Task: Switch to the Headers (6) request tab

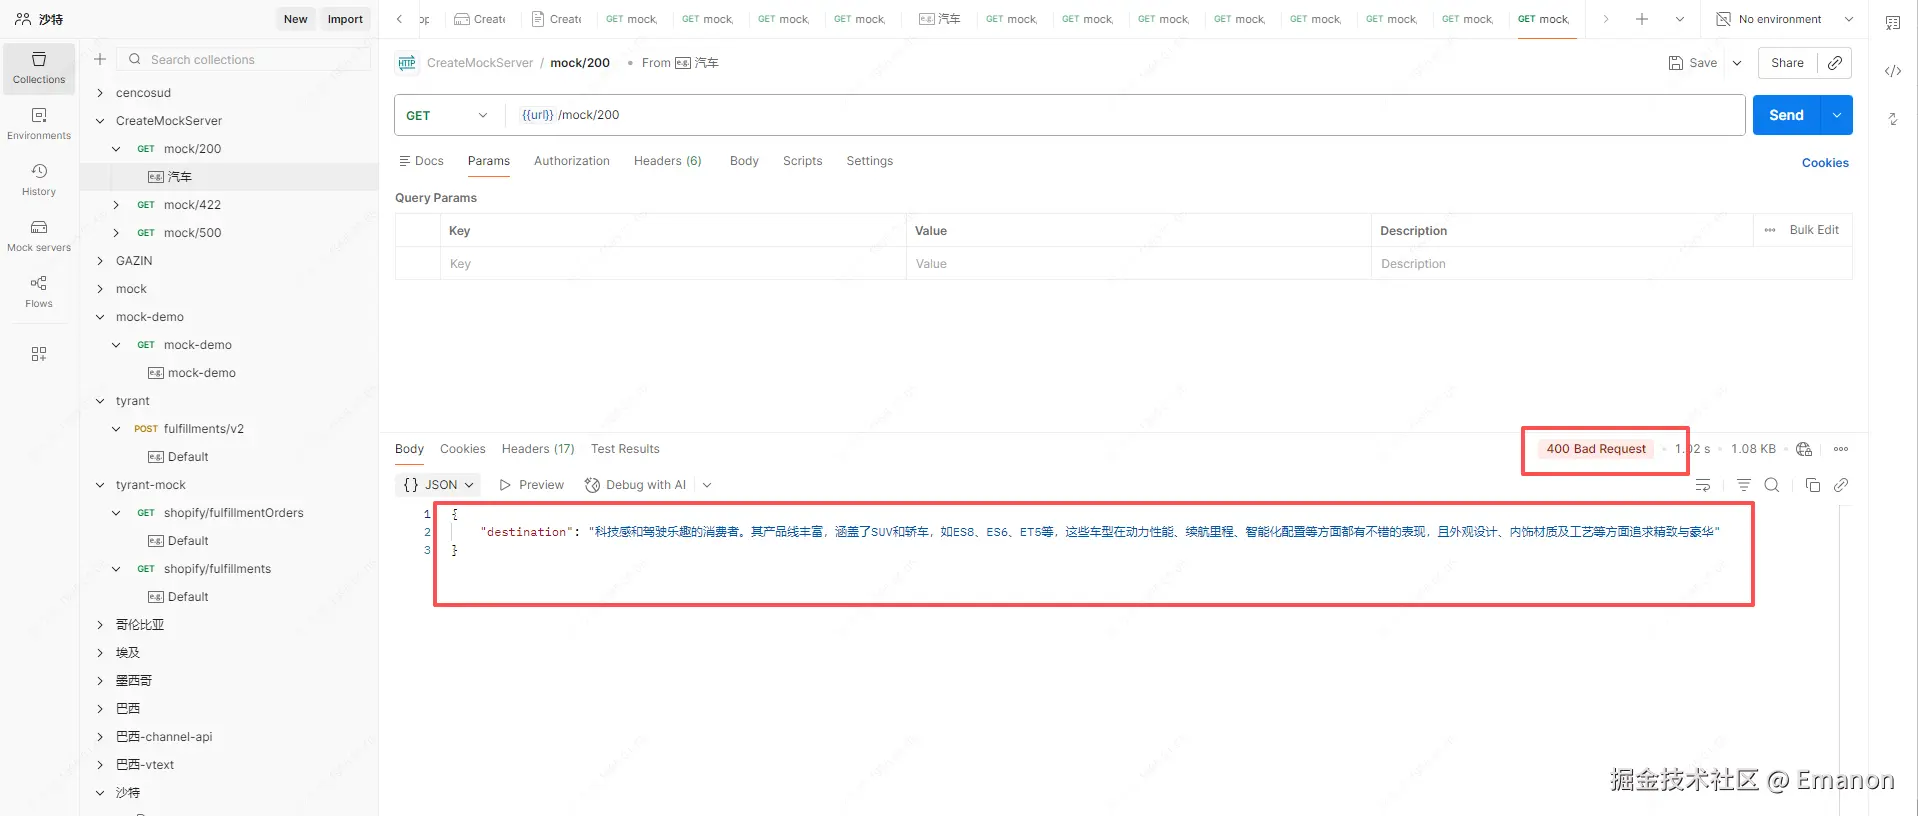Action: click(668, 161)
